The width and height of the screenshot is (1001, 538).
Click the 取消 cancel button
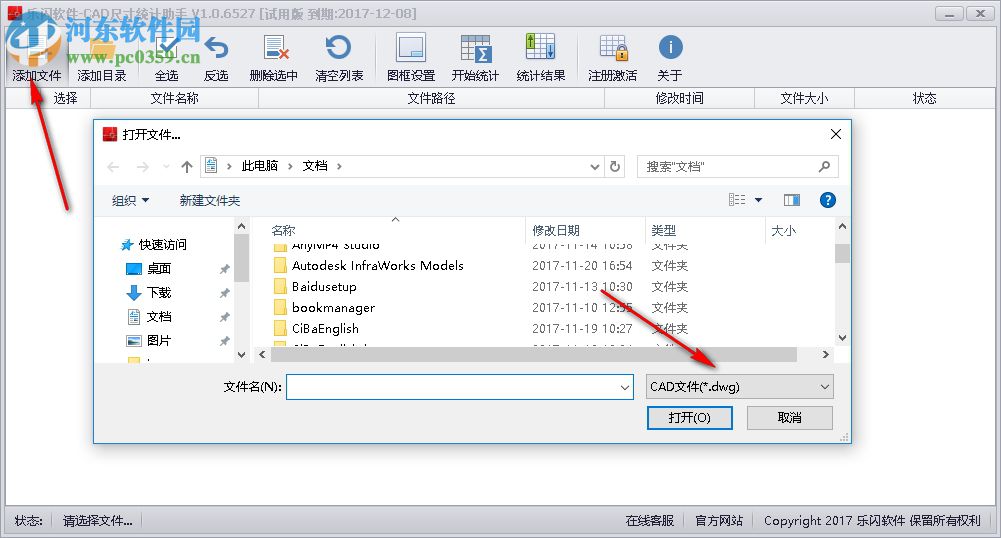(790, 418)
